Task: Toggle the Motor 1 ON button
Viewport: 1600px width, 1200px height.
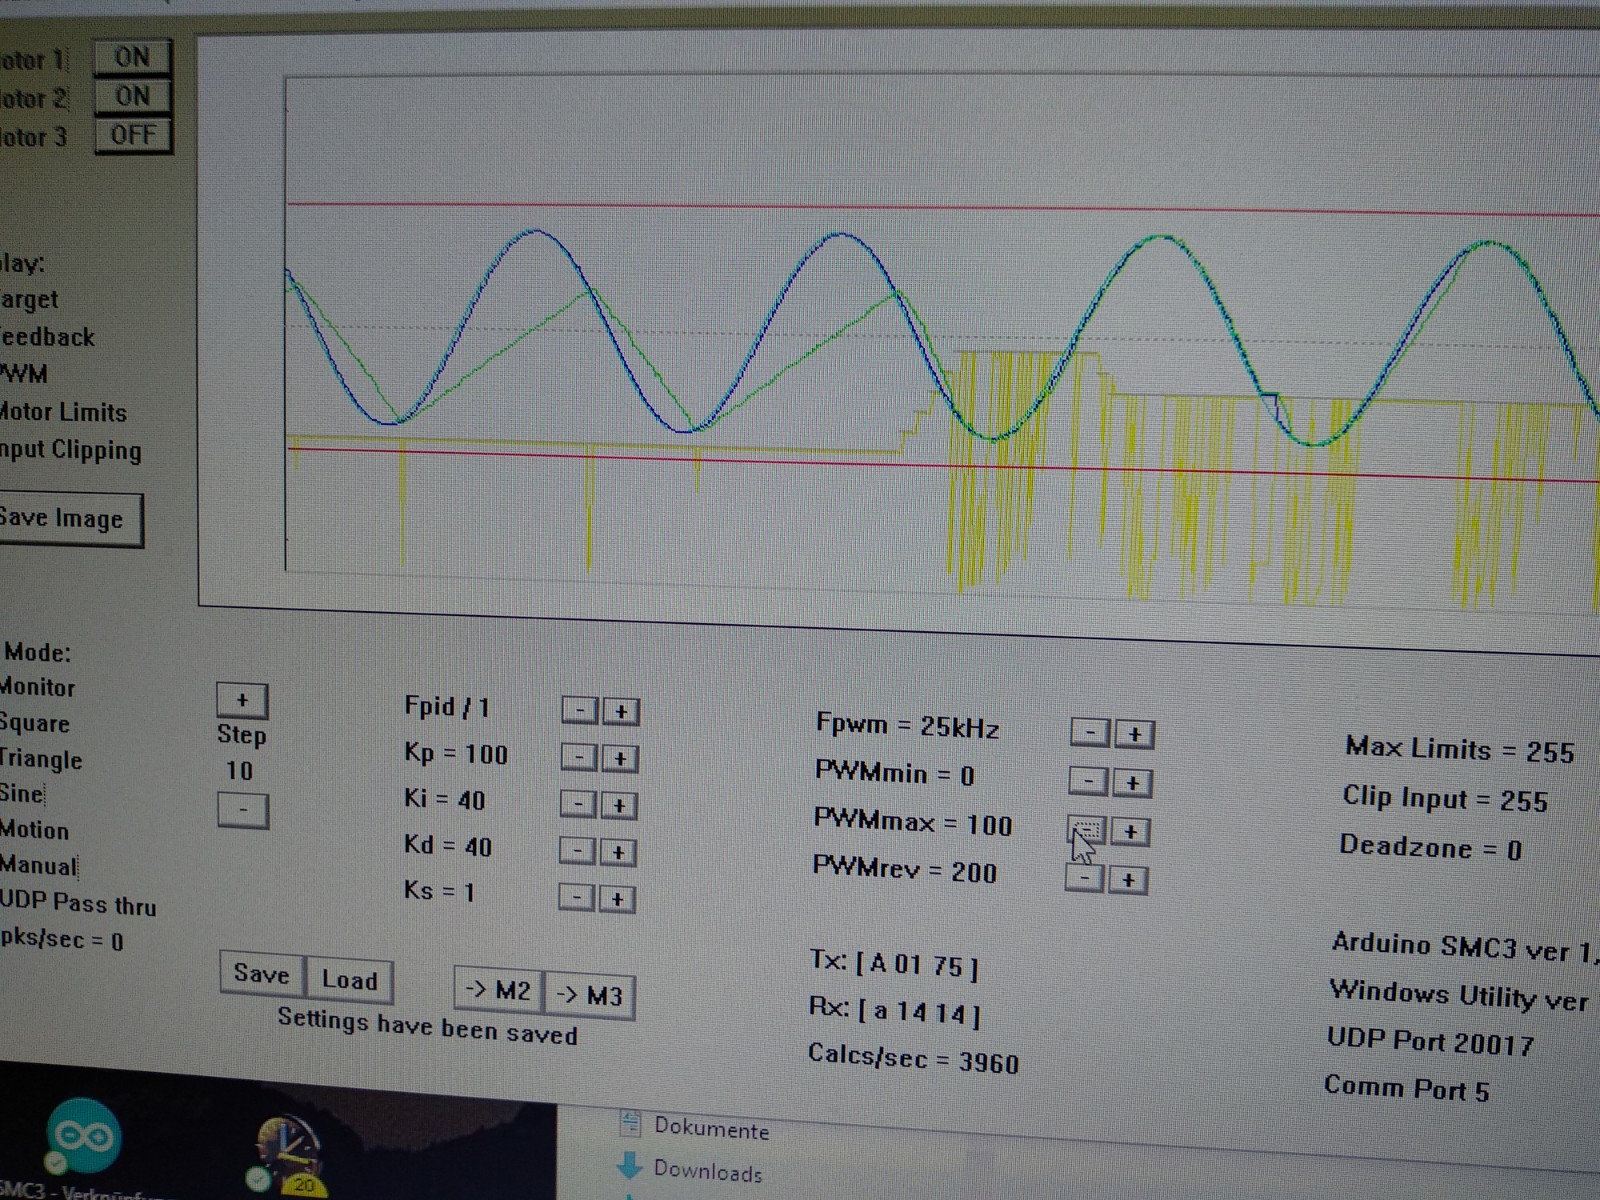Action: click(132, 57)
